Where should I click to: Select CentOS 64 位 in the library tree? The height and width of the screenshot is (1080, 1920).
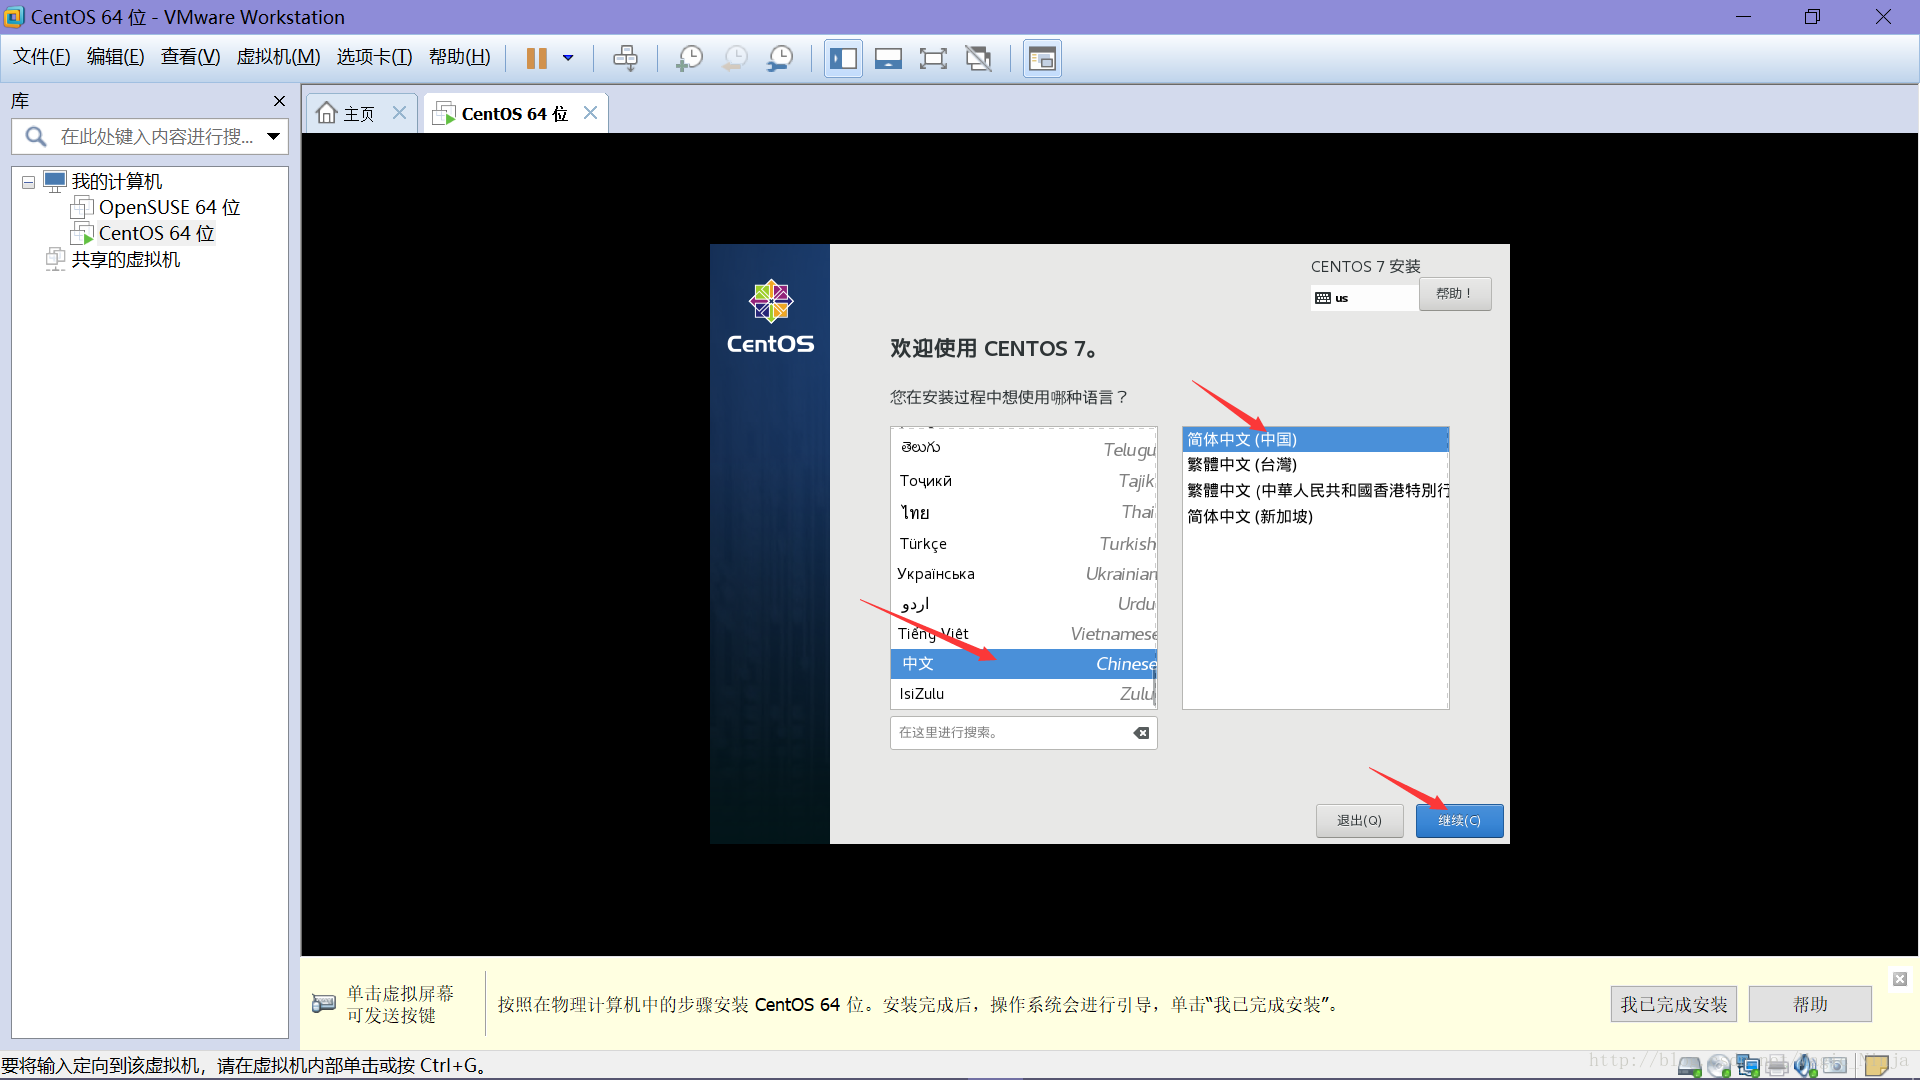[156, 233]
